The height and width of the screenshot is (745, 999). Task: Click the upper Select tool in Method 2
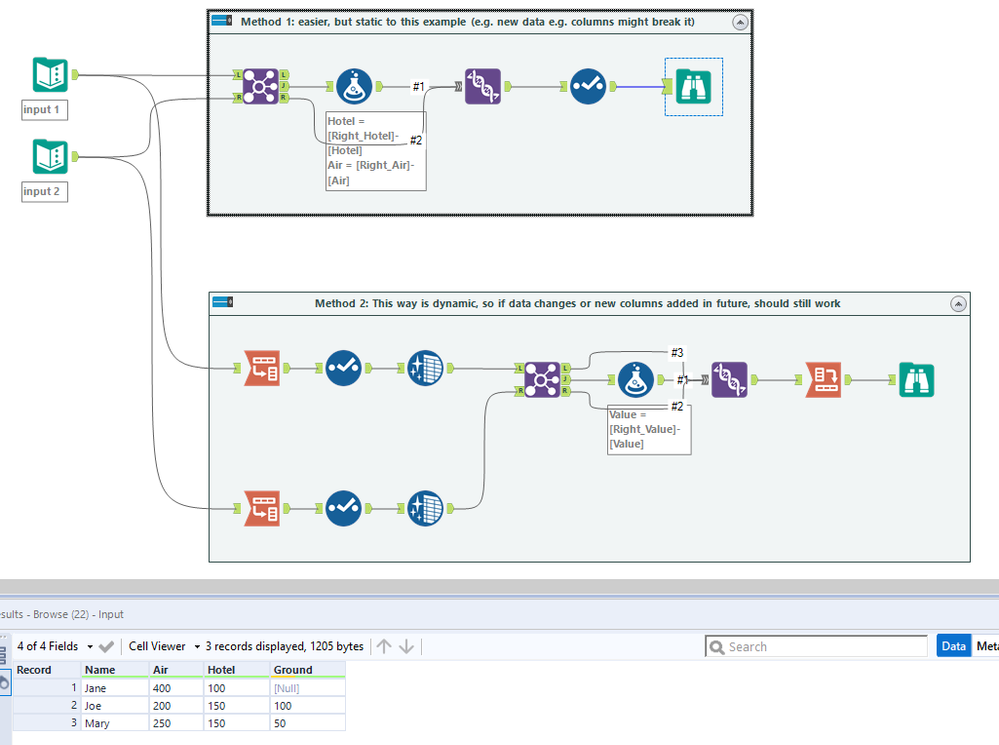point(343,368)
